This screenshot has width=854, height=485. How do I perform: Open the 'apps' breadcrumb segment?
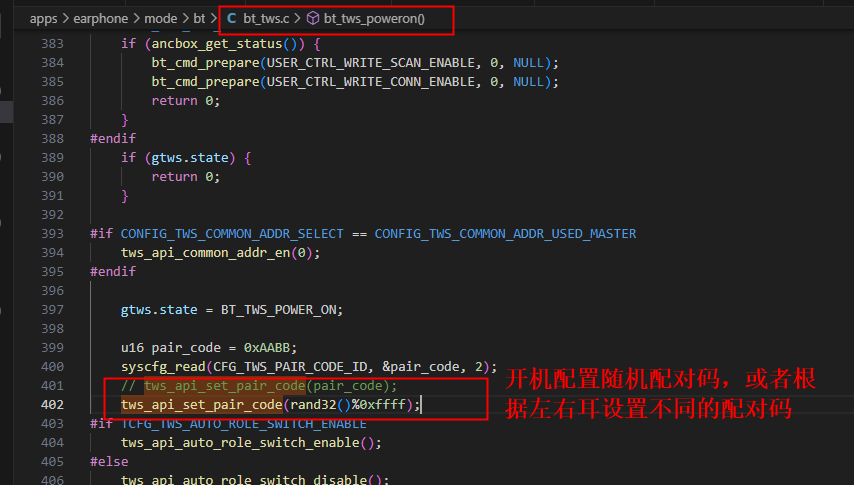pos(44,19)
